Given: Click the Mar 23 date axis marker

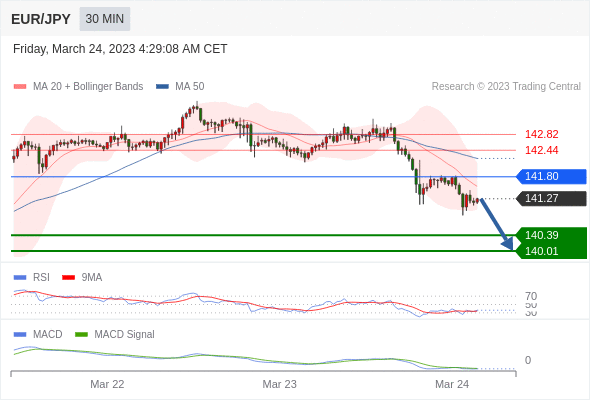Looking at the screenshot, I should [x=279, y=384].
